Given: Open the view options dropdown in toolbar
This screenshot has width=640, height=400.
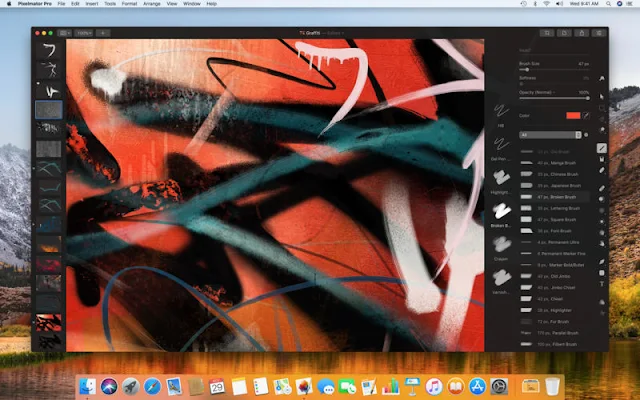Looking at the screenshot, I should tap(64, 33).
